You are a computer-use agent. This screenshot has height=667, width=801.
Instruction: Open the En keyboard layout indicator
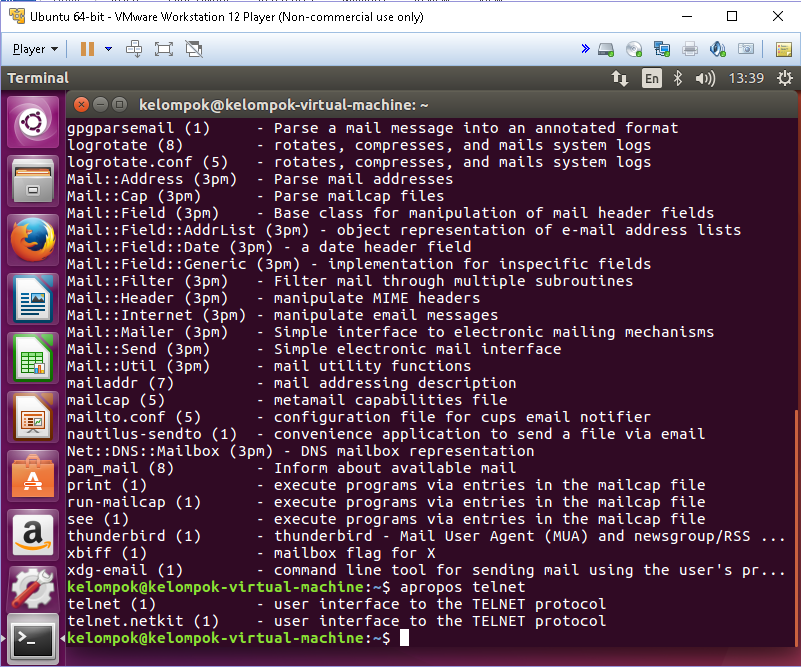pos(651,78)
